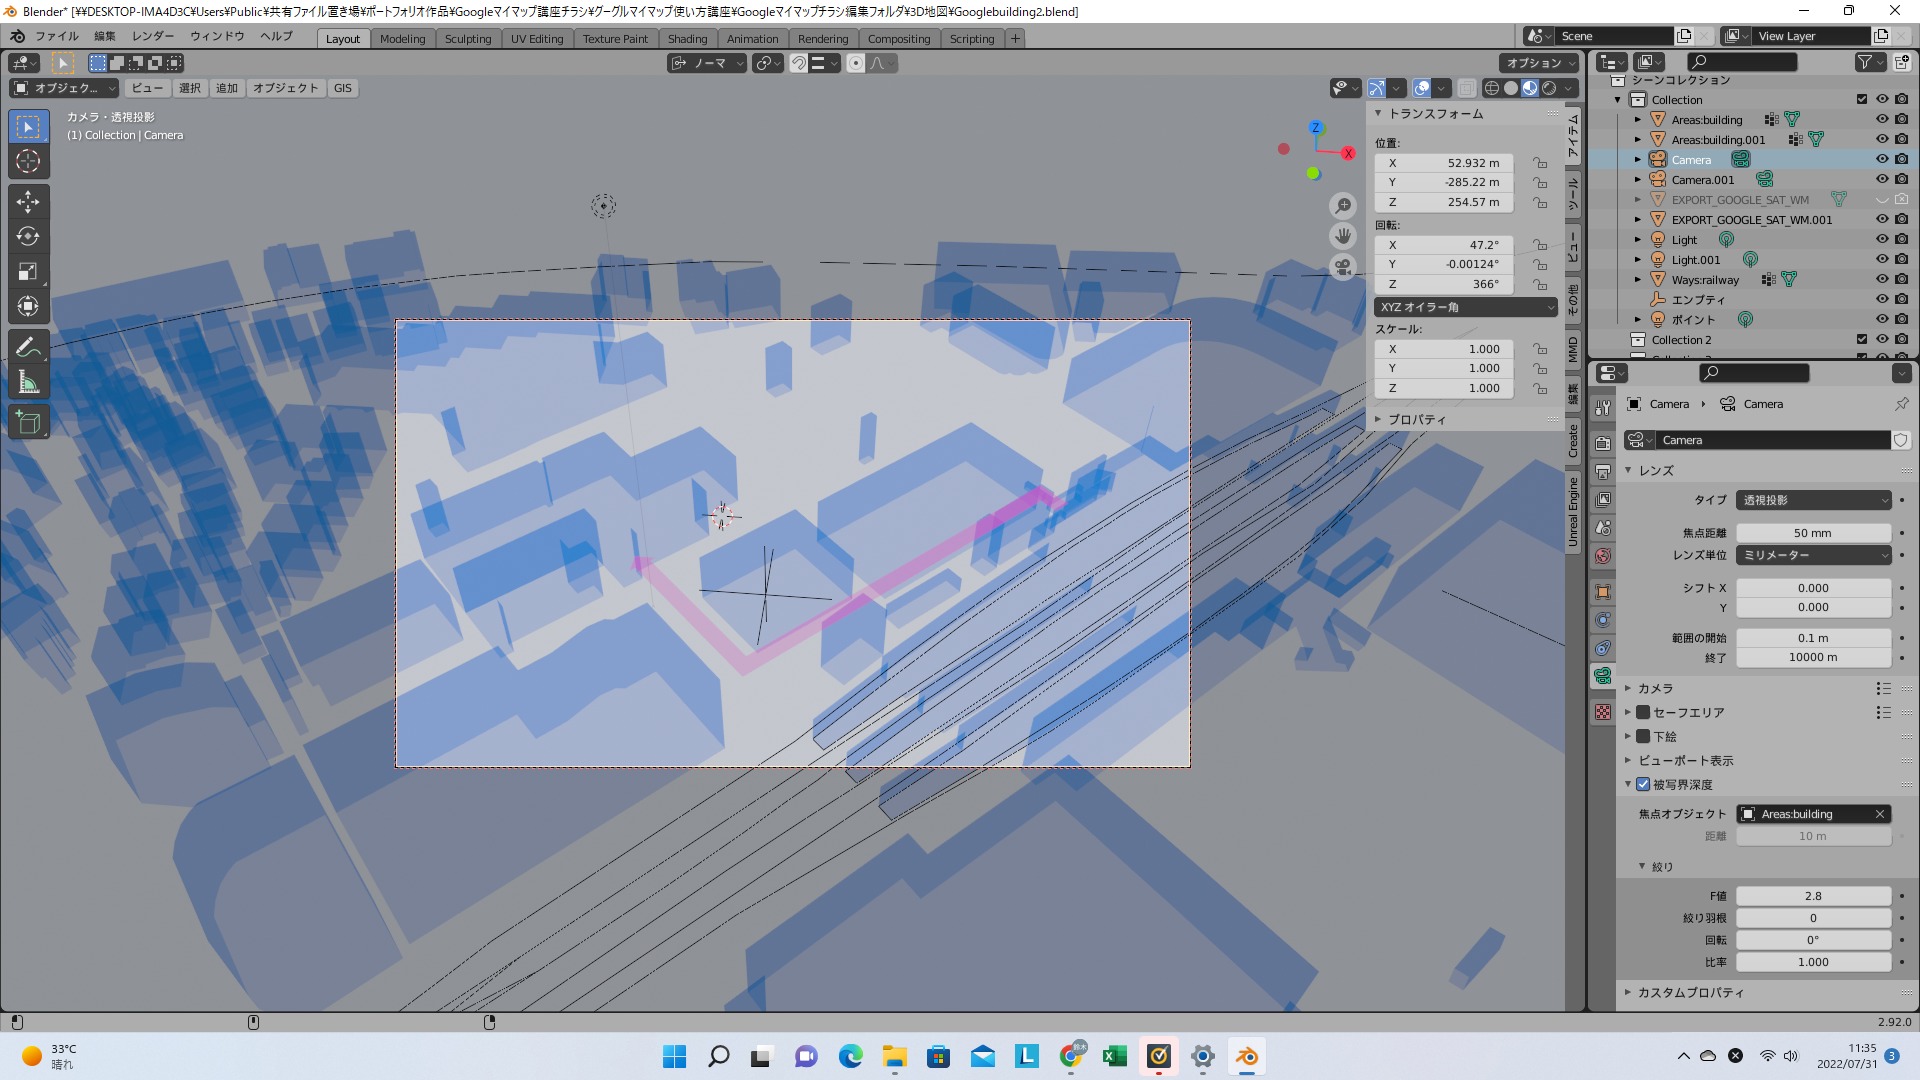Click the 焦点距離 50 mm field
1920x1080 pixels.
click(1812, 533)
